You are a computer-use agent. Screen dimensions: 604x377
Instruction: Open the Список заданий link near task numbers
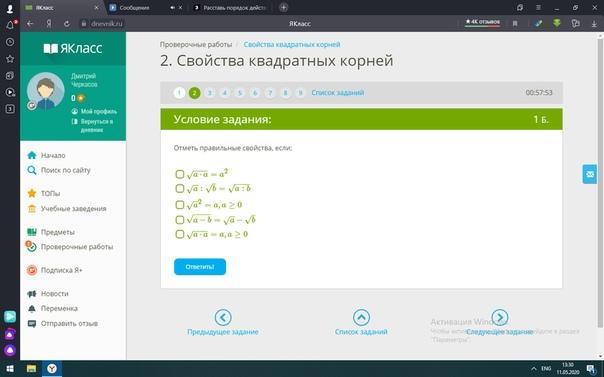tap(337, 93)
